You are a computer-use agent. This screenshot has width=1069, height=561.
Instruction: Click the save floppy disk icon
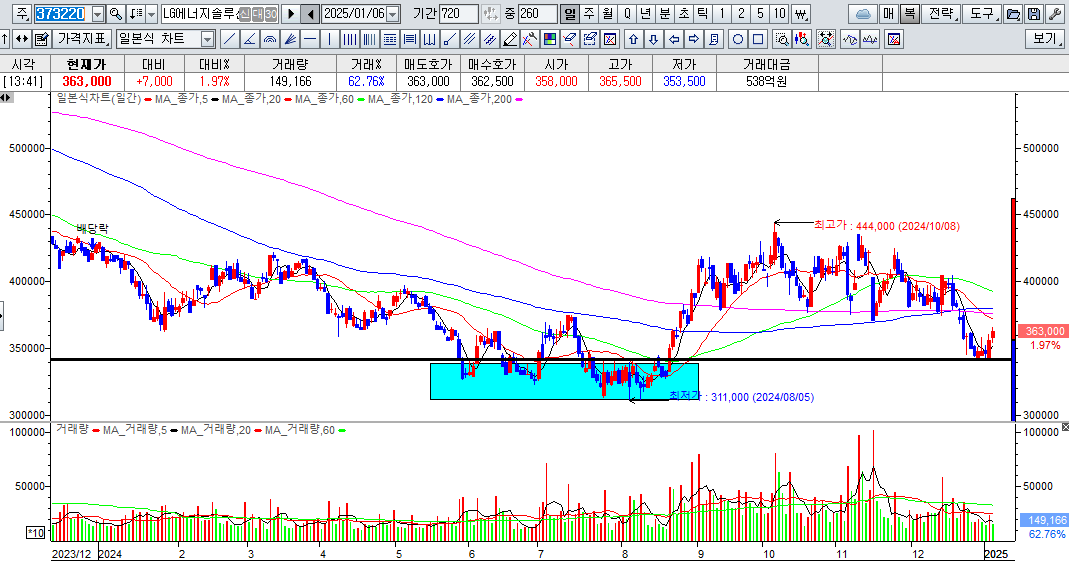1033,14
